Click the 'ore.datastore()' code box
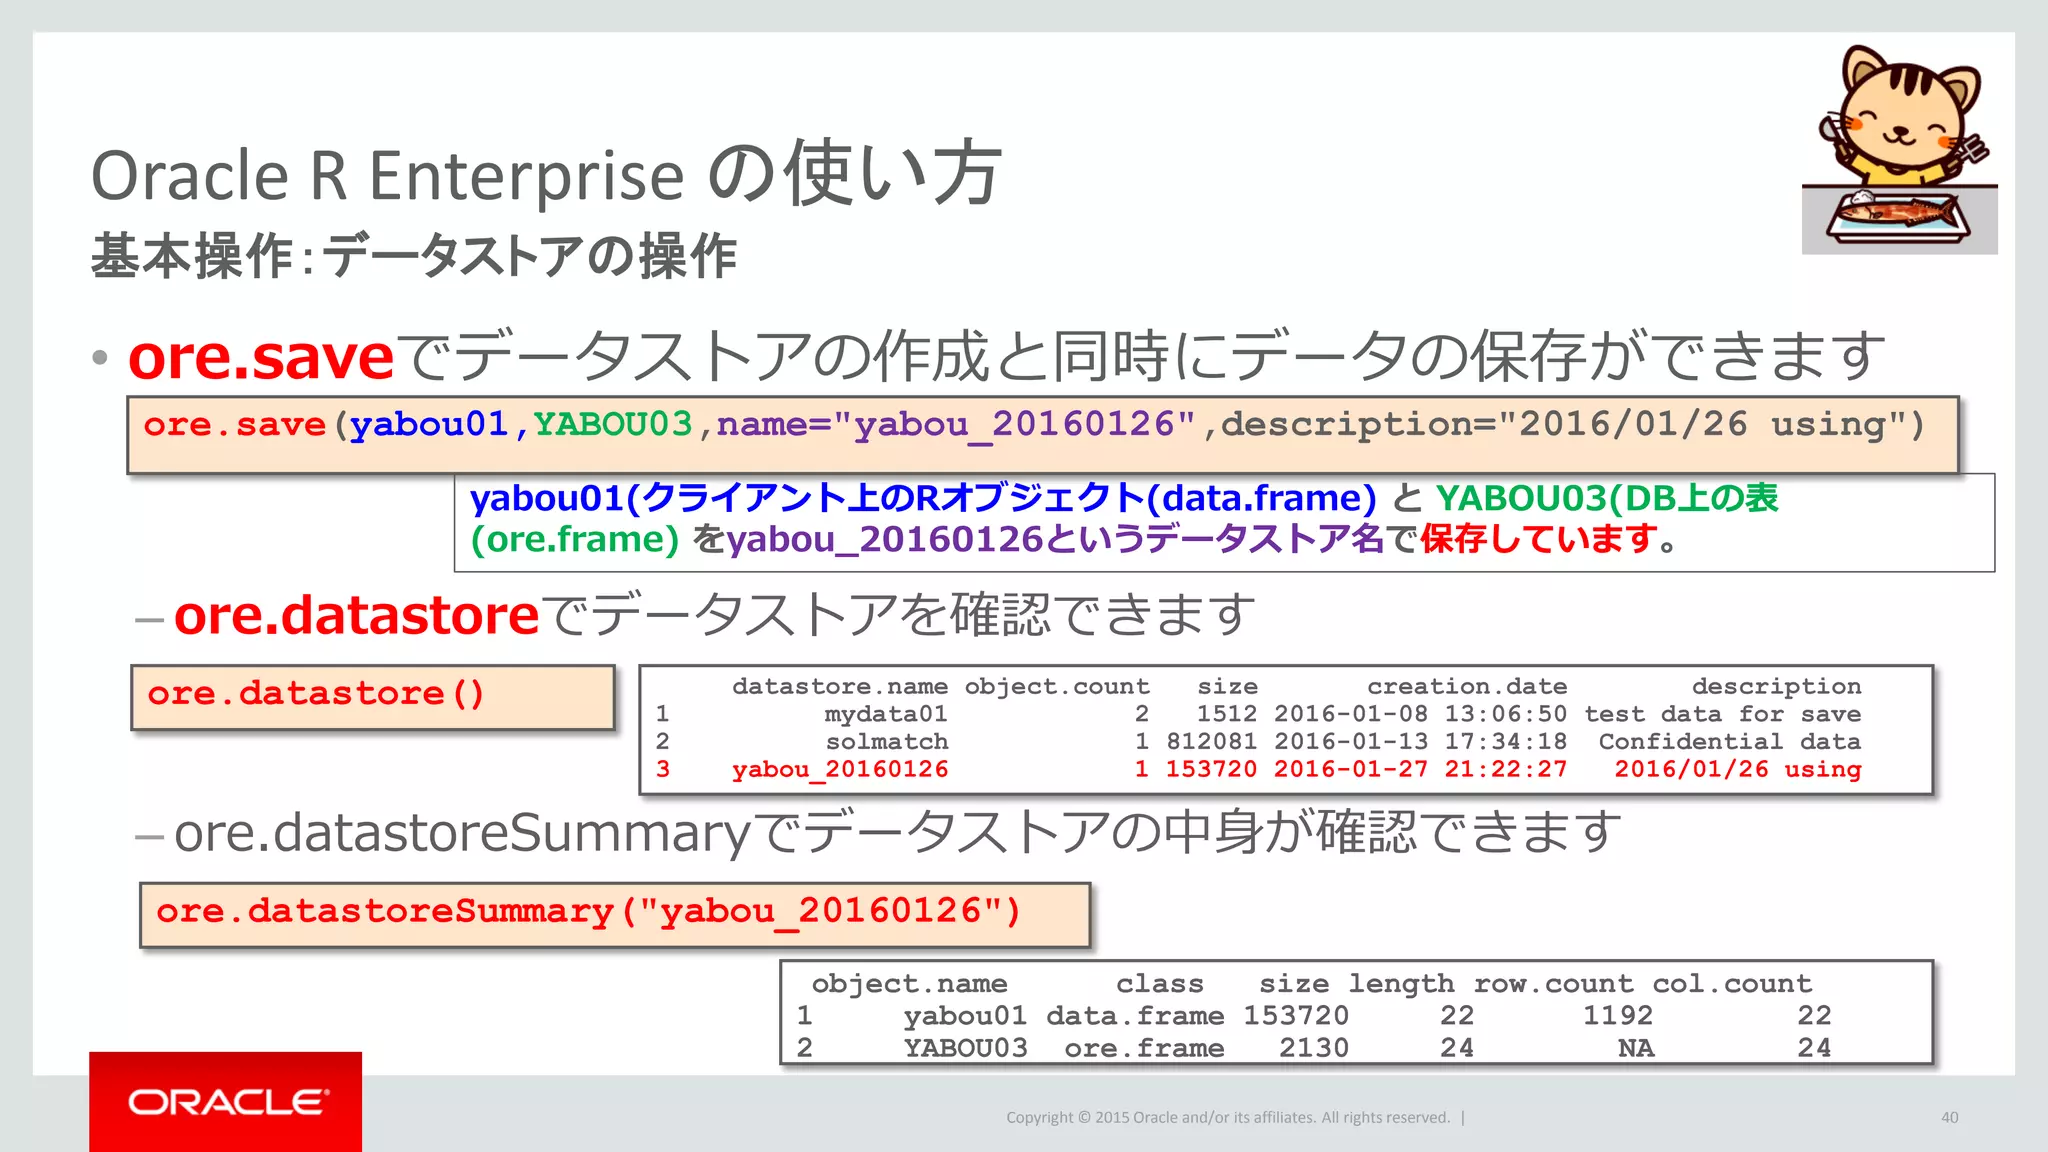Image resolution: width=2048 pixels, height=1152 pixels. (x=373, y=697)
